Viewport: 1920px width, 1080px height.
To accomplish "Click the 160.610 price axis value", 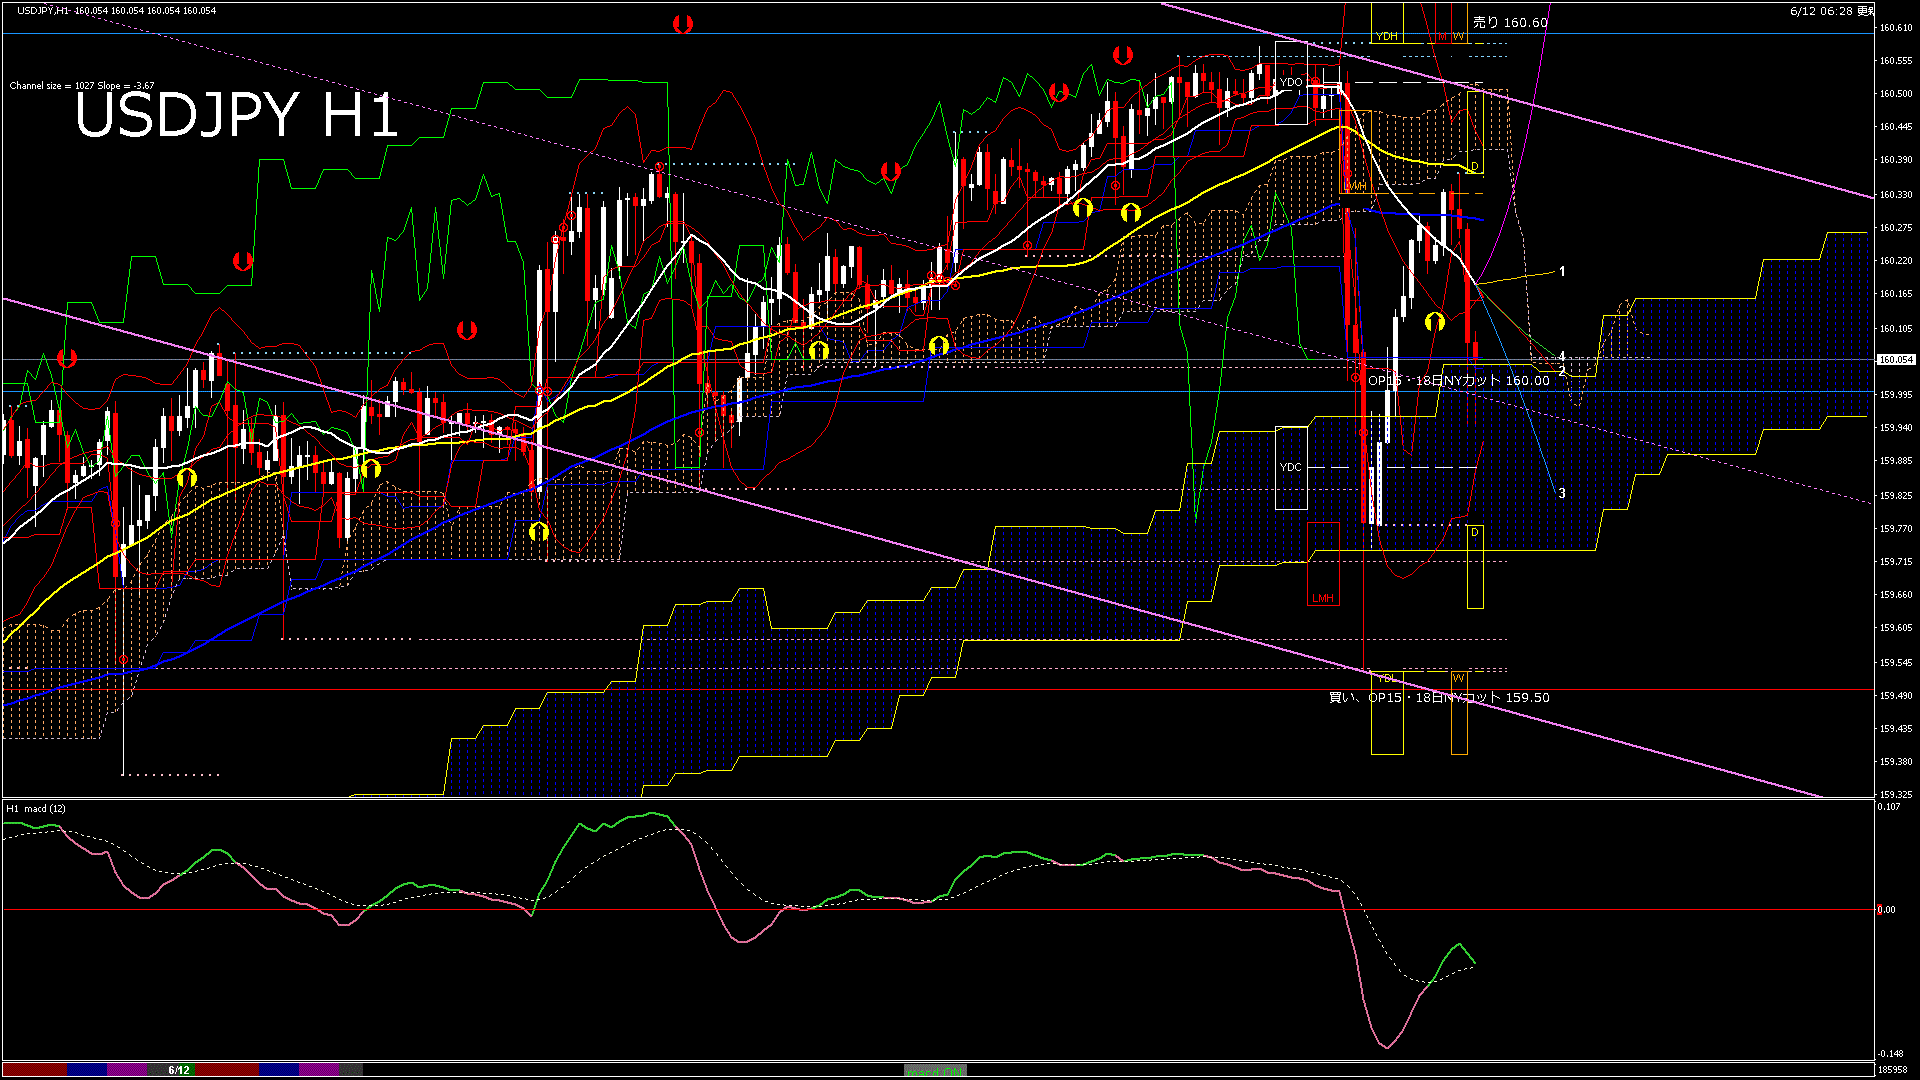I will point(1896,28).
